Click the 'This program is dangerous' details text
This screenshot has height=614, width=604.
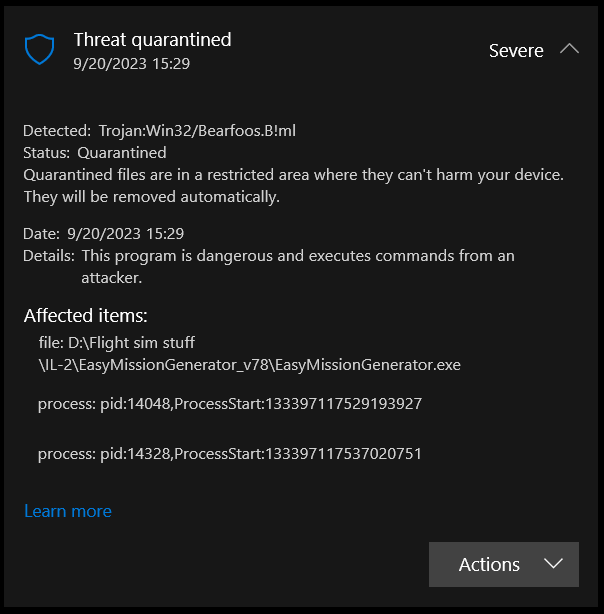pos(298,266)
